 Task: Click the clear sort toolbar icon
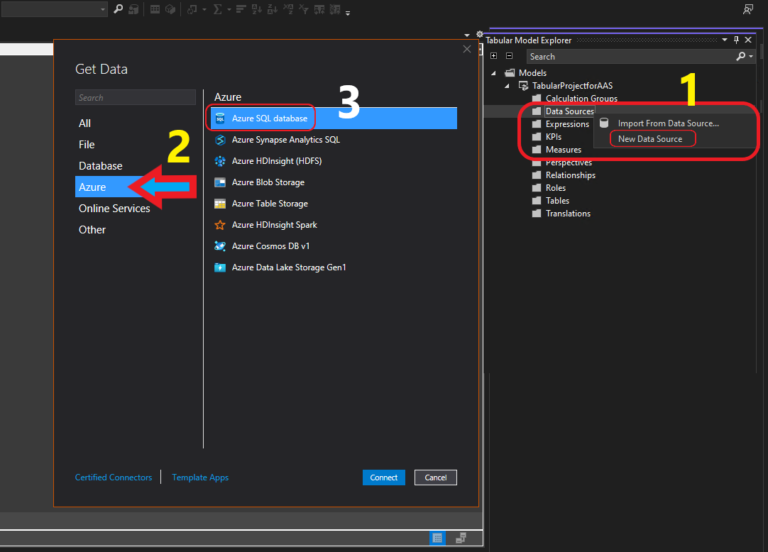coord(288,9)
